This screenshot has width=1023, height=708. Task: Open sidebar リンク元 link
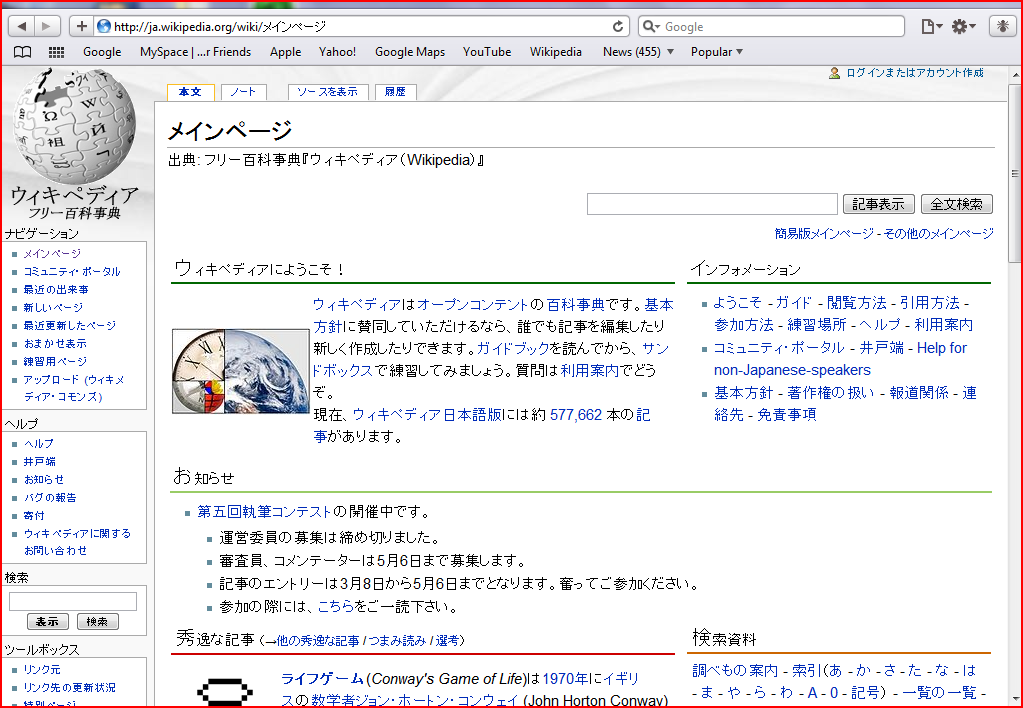[x=42, y=670]
